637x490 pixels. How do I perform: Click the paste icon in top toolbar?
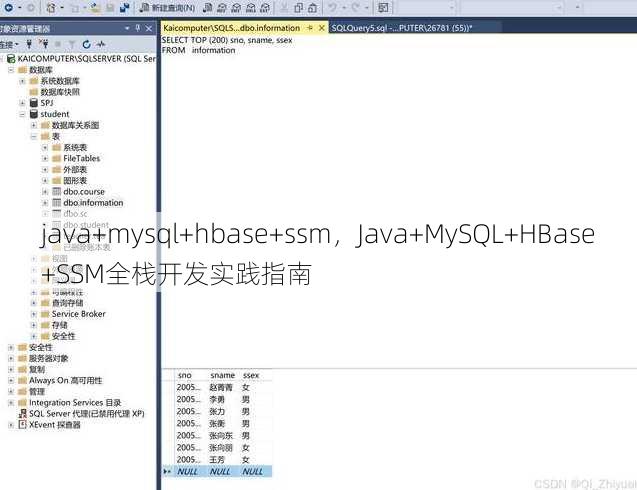312,7
